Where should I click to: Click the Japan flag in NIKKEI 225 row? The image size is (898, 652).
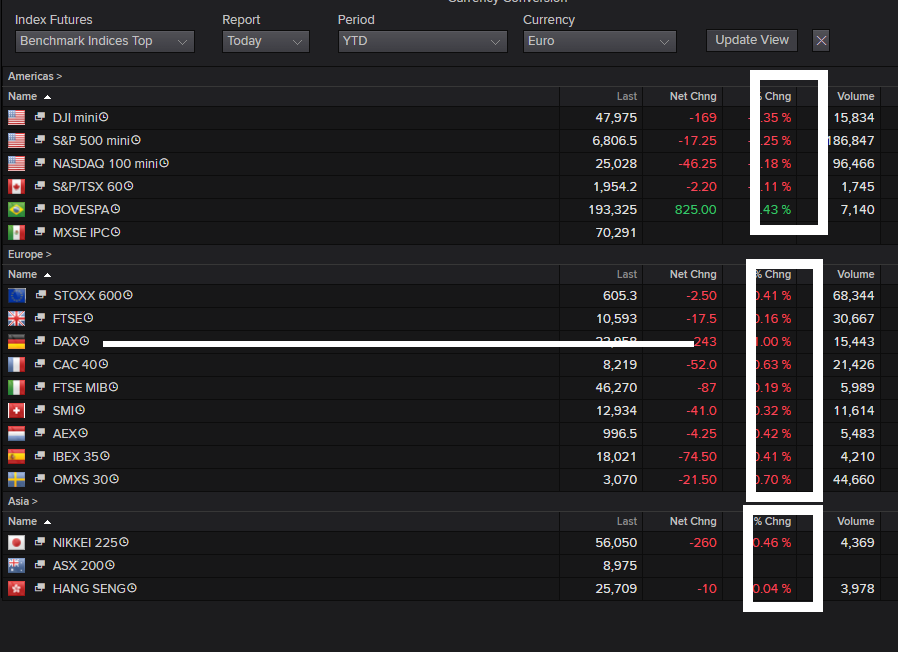point(16,542)
